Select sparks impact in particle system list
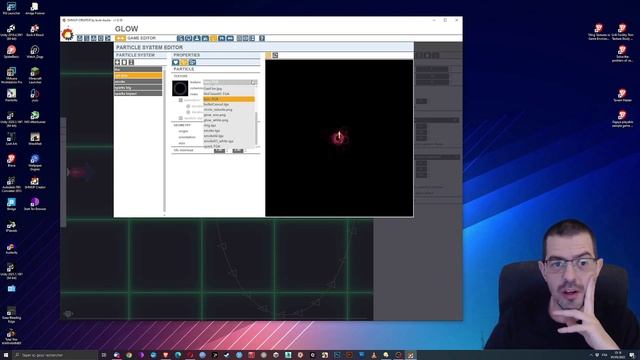Screen dimensions: 640x360 pyautogui.click(x=138, y=93)
